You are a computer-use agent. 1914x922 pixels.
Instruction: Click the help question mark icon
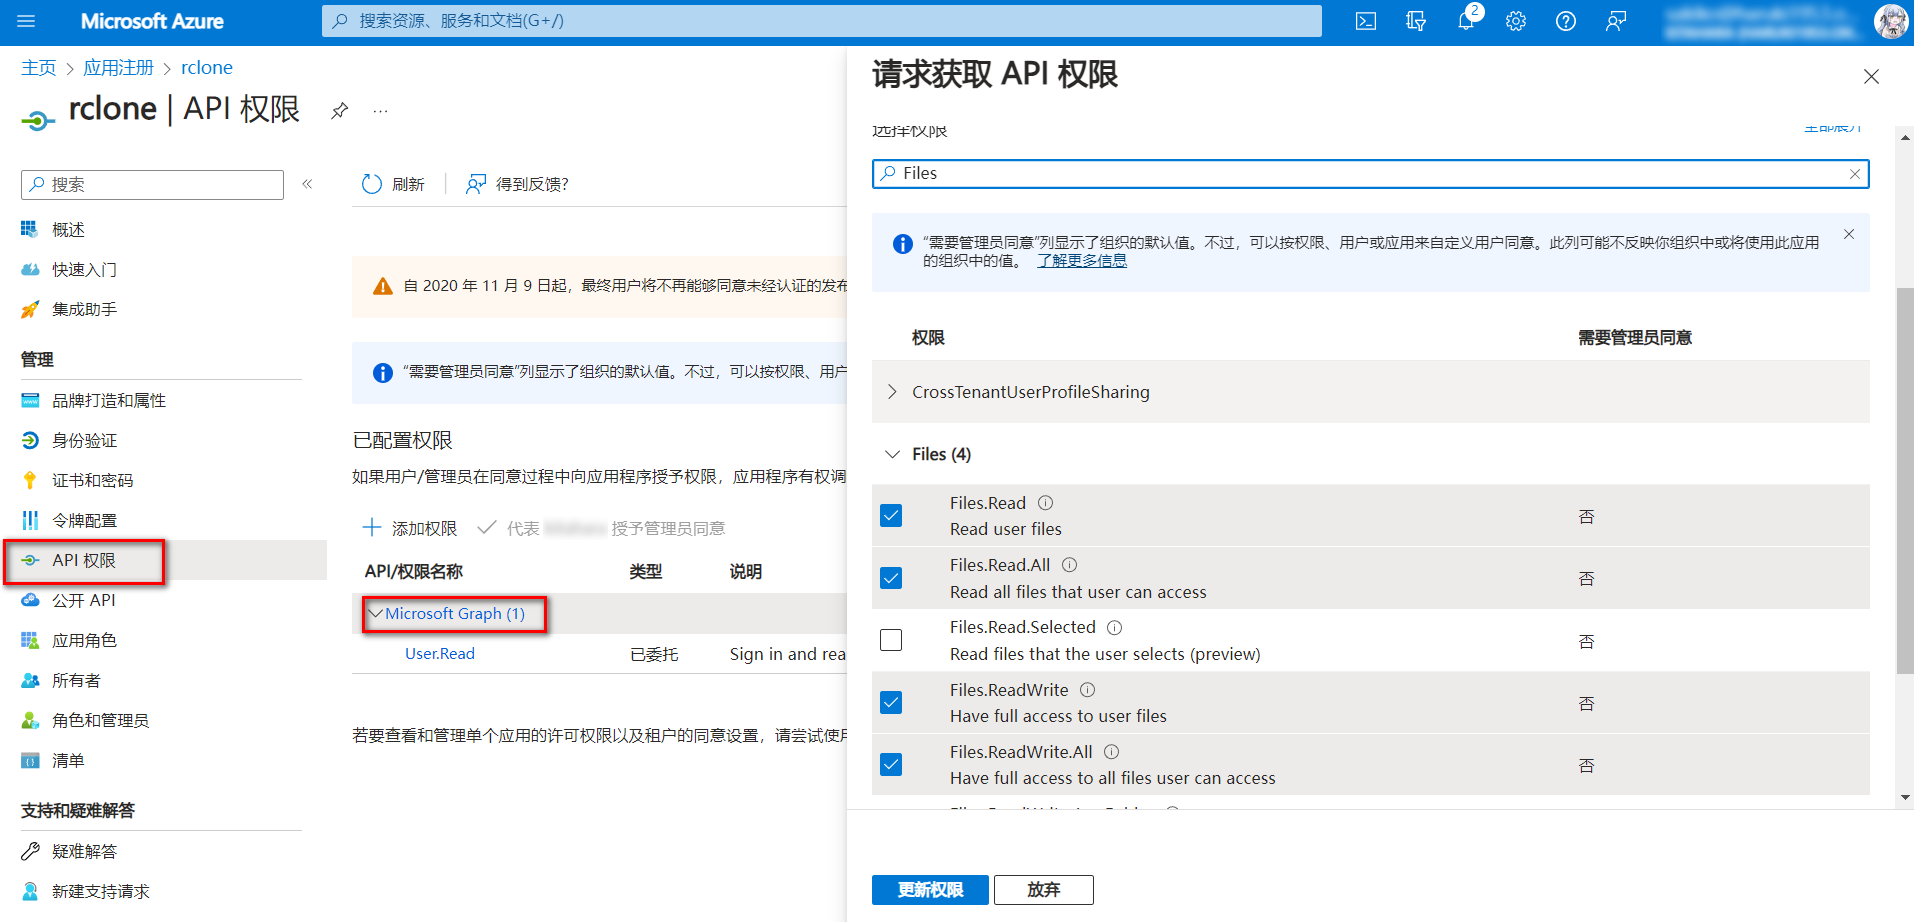coord(1566,21)
